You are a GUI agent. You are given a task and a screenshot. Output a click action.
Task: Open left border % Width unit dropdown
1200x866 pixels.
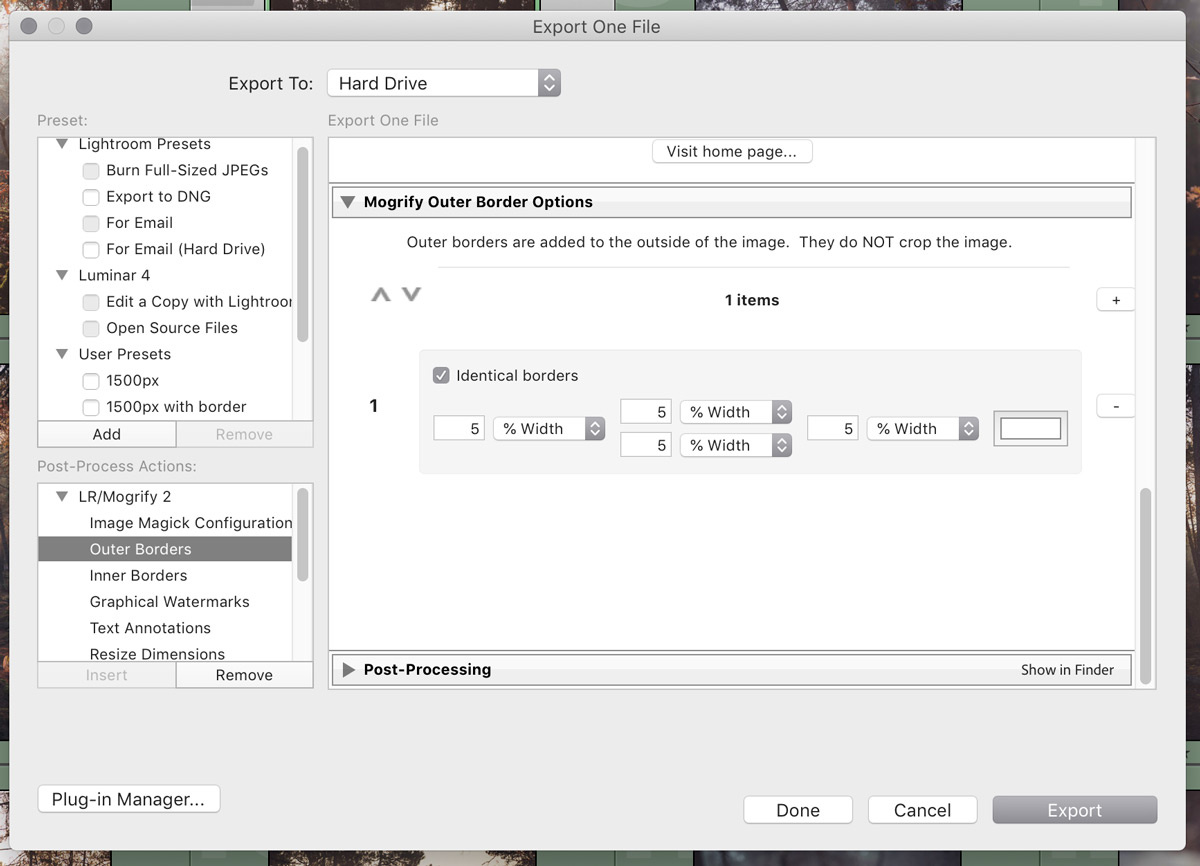click(x=549, y=429)
